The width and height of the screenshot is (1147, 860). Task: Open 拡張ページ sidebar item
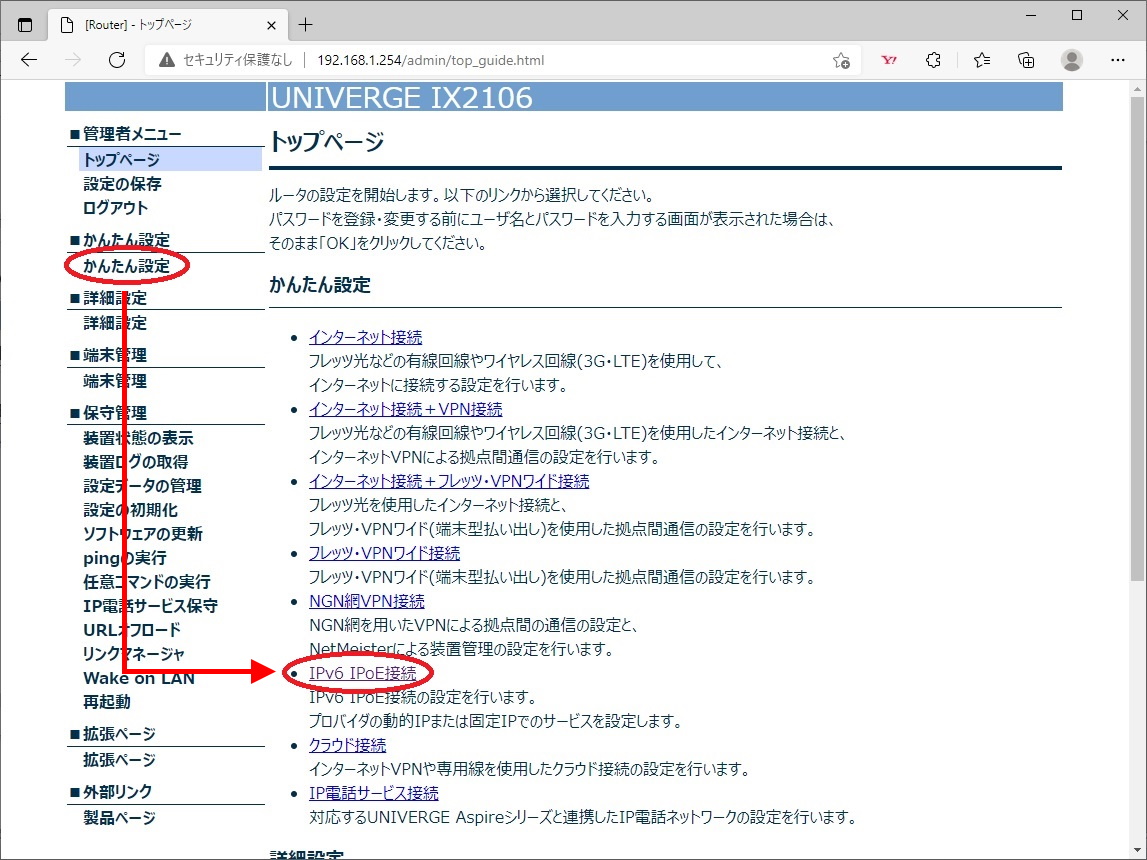(119, 760)
